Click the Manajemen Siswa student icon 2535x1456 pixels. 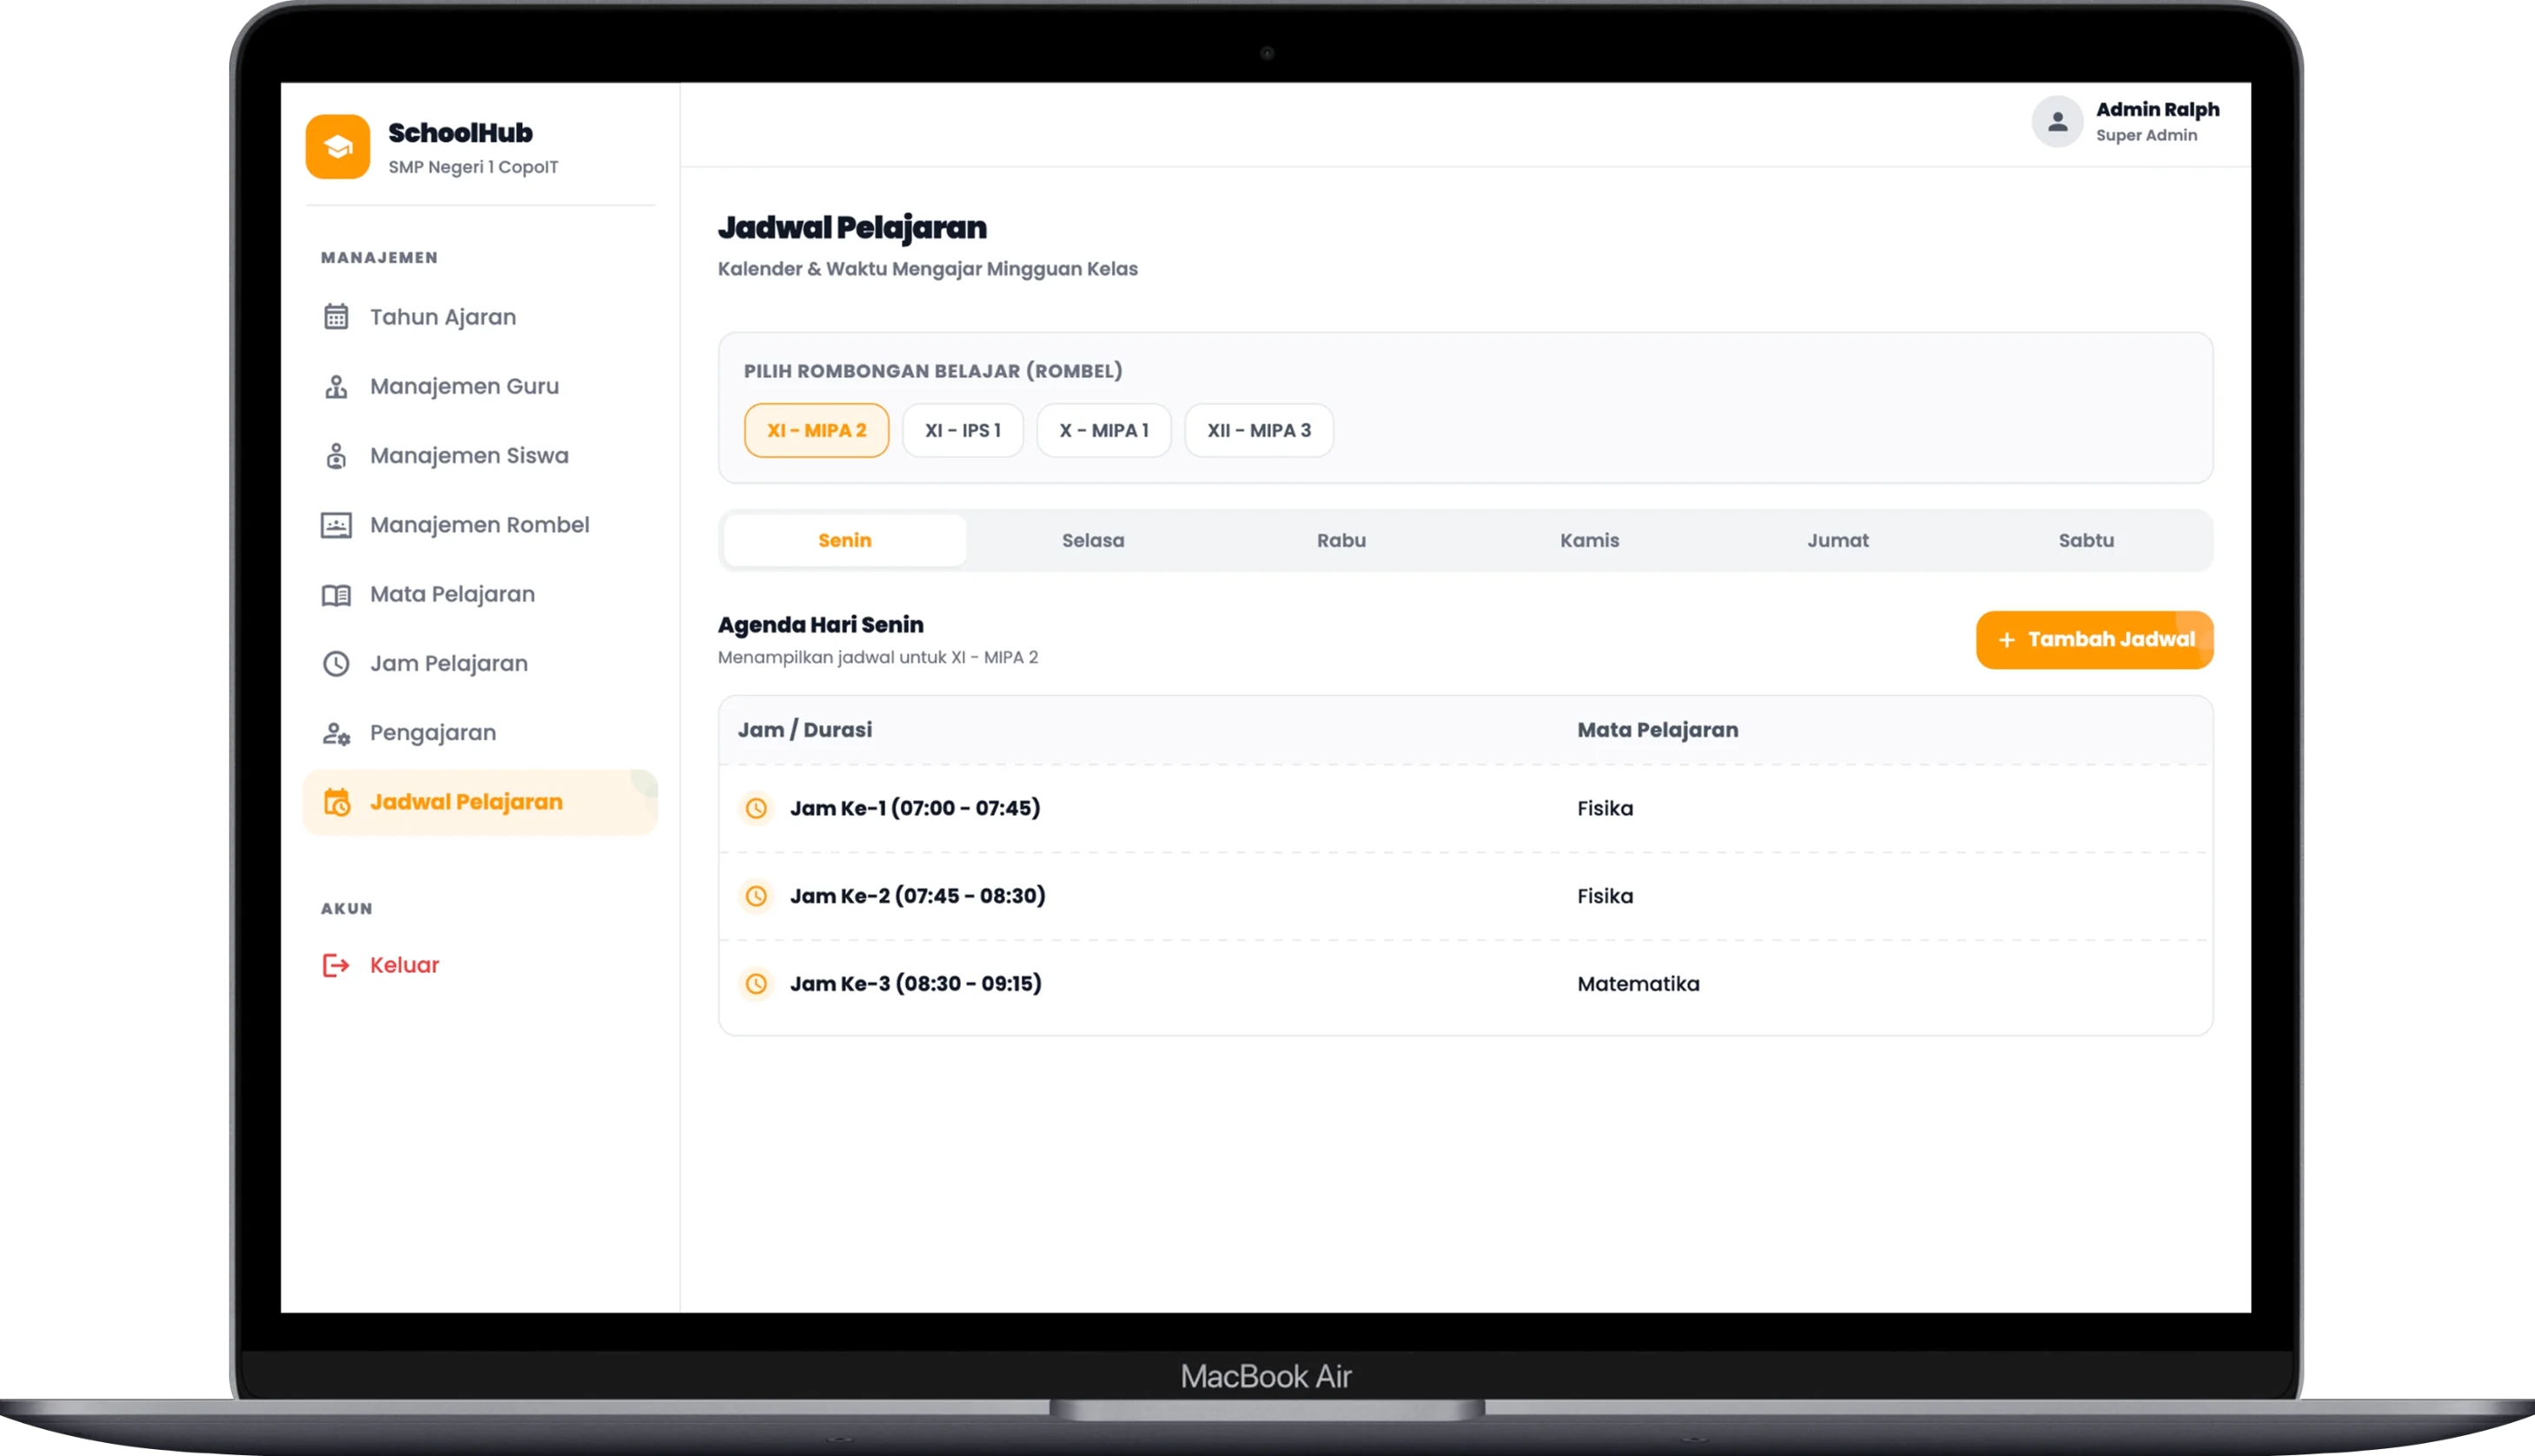coord(336,456)
